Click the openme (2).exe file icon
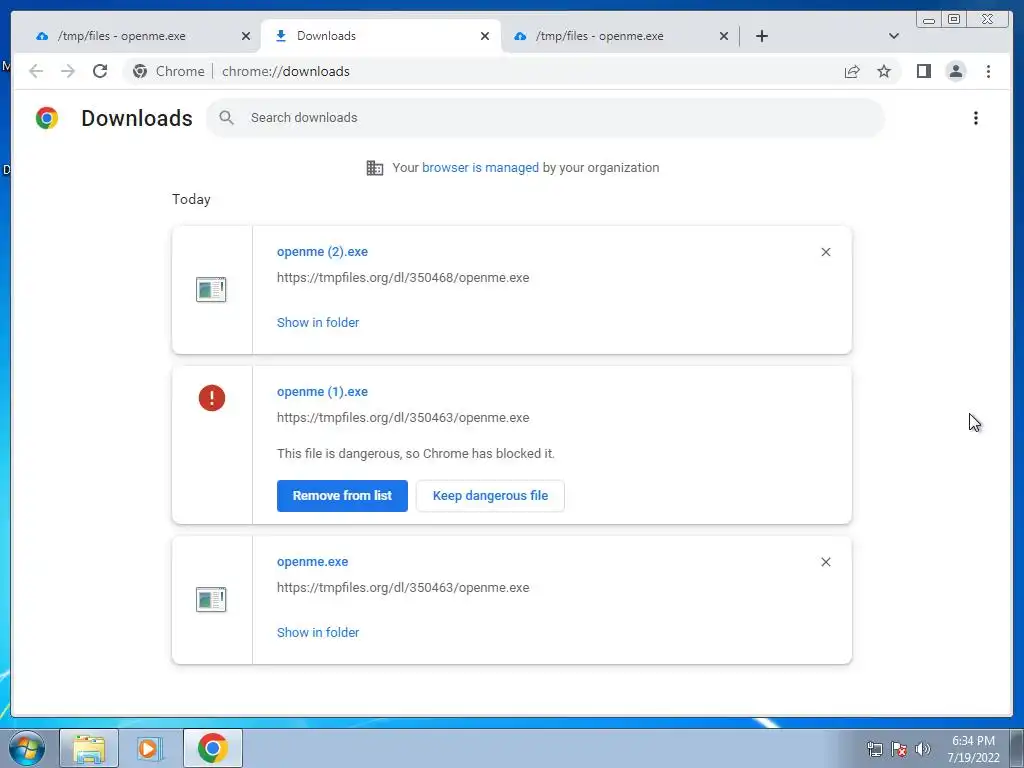Screen dimensions: 1024x768 pos(211,289)
